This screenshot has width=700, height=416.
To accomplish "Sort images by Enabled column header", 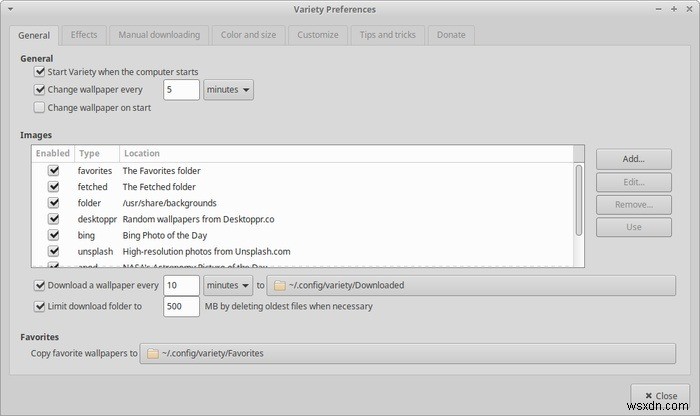I will tap(53, 154).
